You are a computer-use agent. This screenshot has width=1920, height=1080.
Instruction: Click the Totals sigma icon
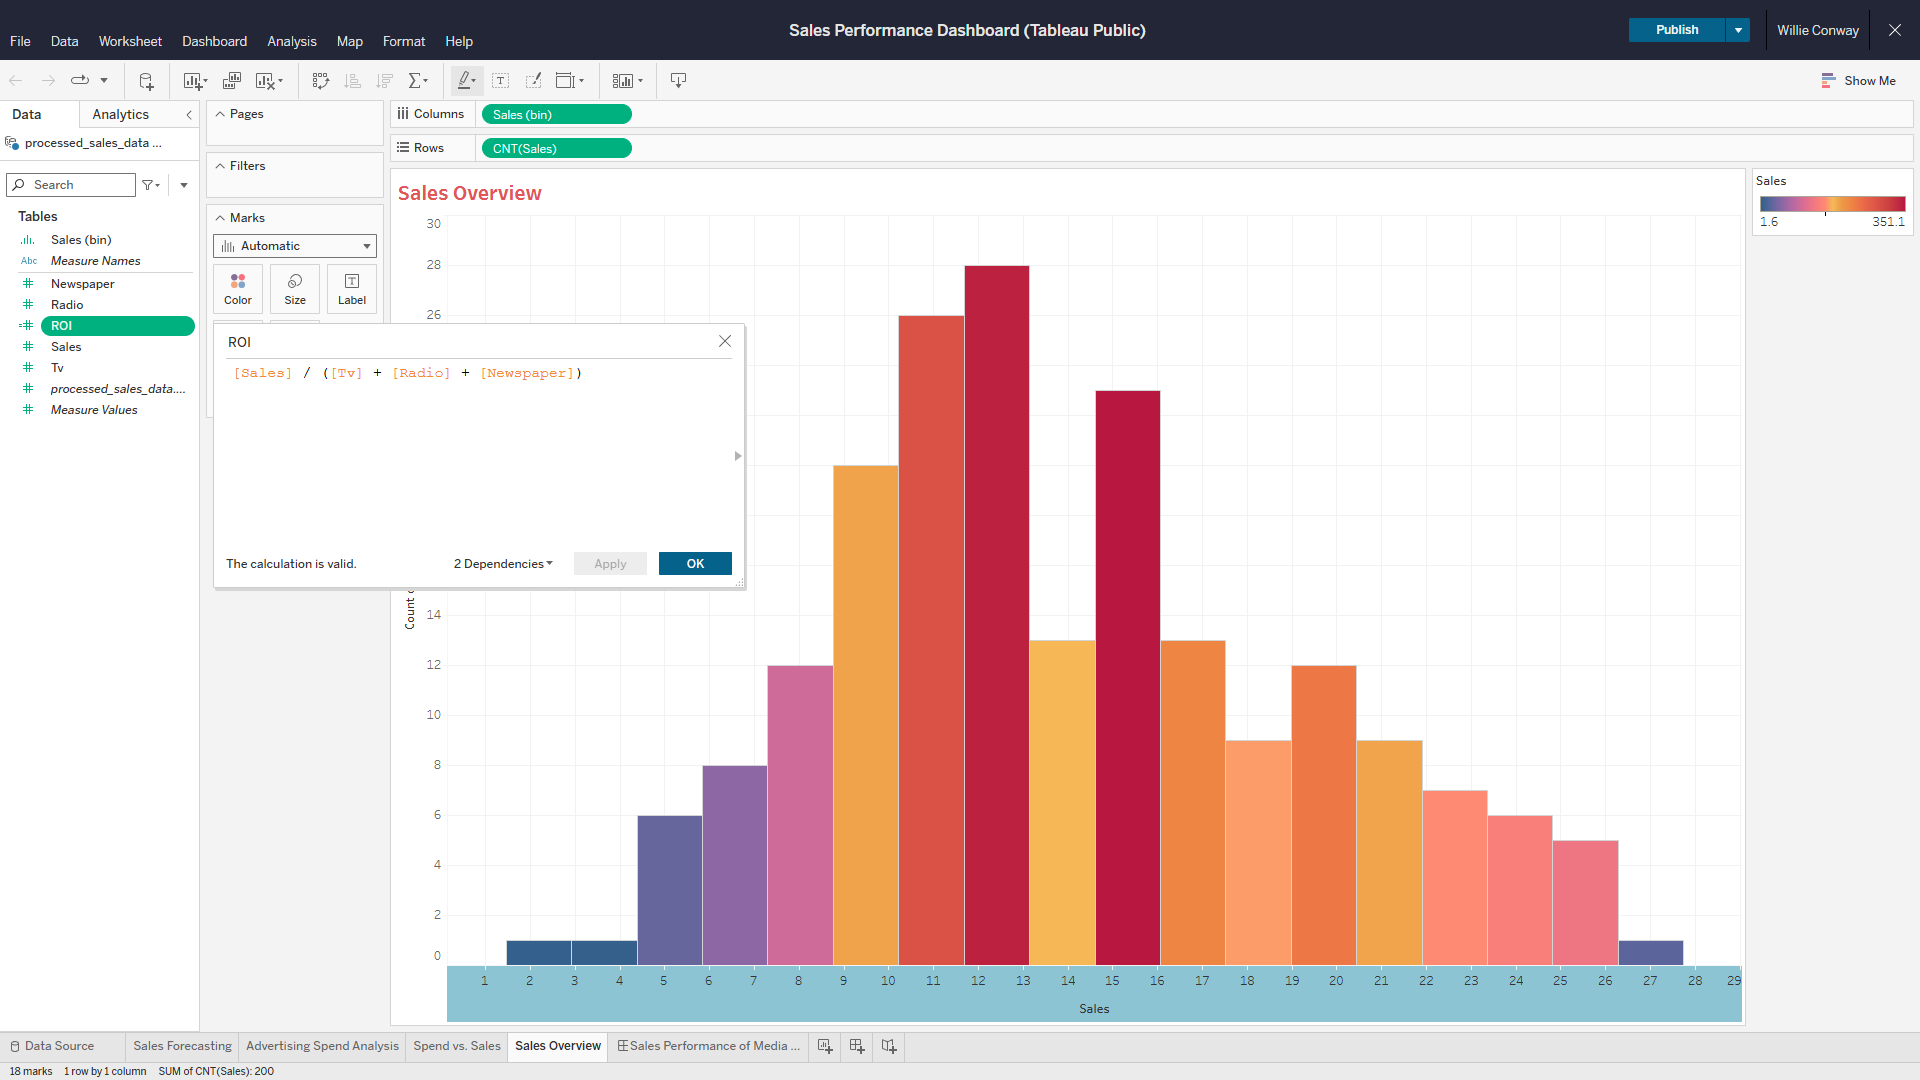click(x=416, y=81)
